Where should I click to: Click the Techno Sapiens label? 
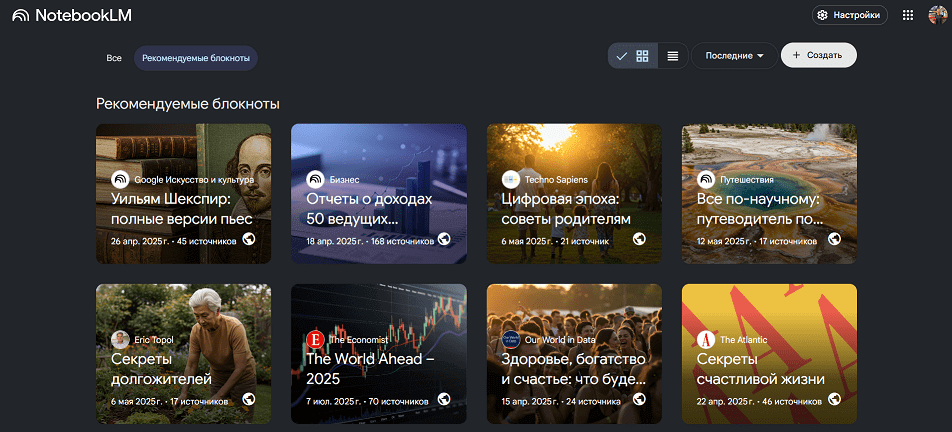555,180
